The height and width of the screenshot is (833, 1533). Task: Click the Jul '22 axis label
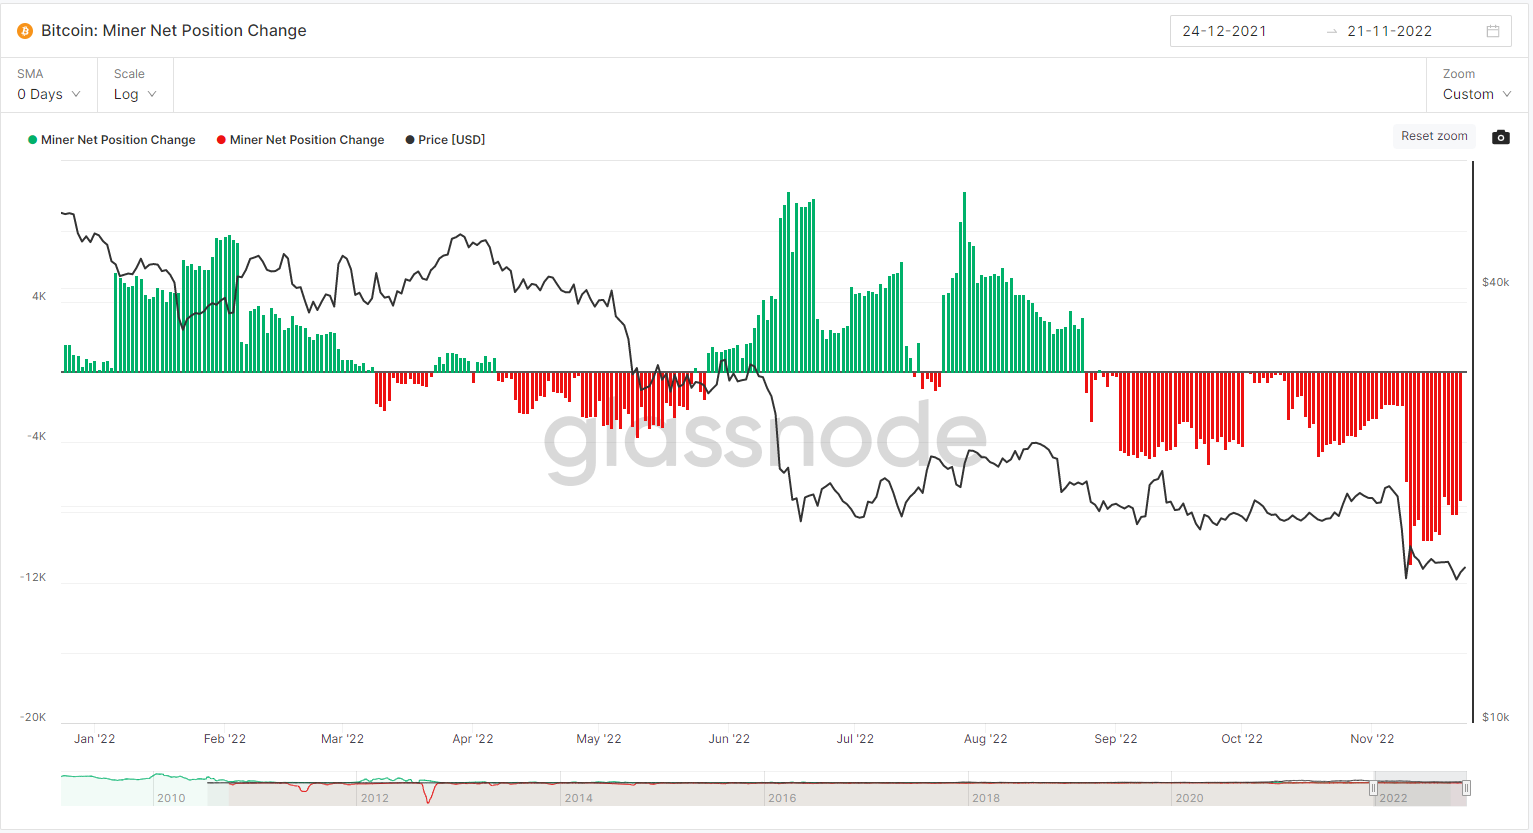click(x=855, y=739)
